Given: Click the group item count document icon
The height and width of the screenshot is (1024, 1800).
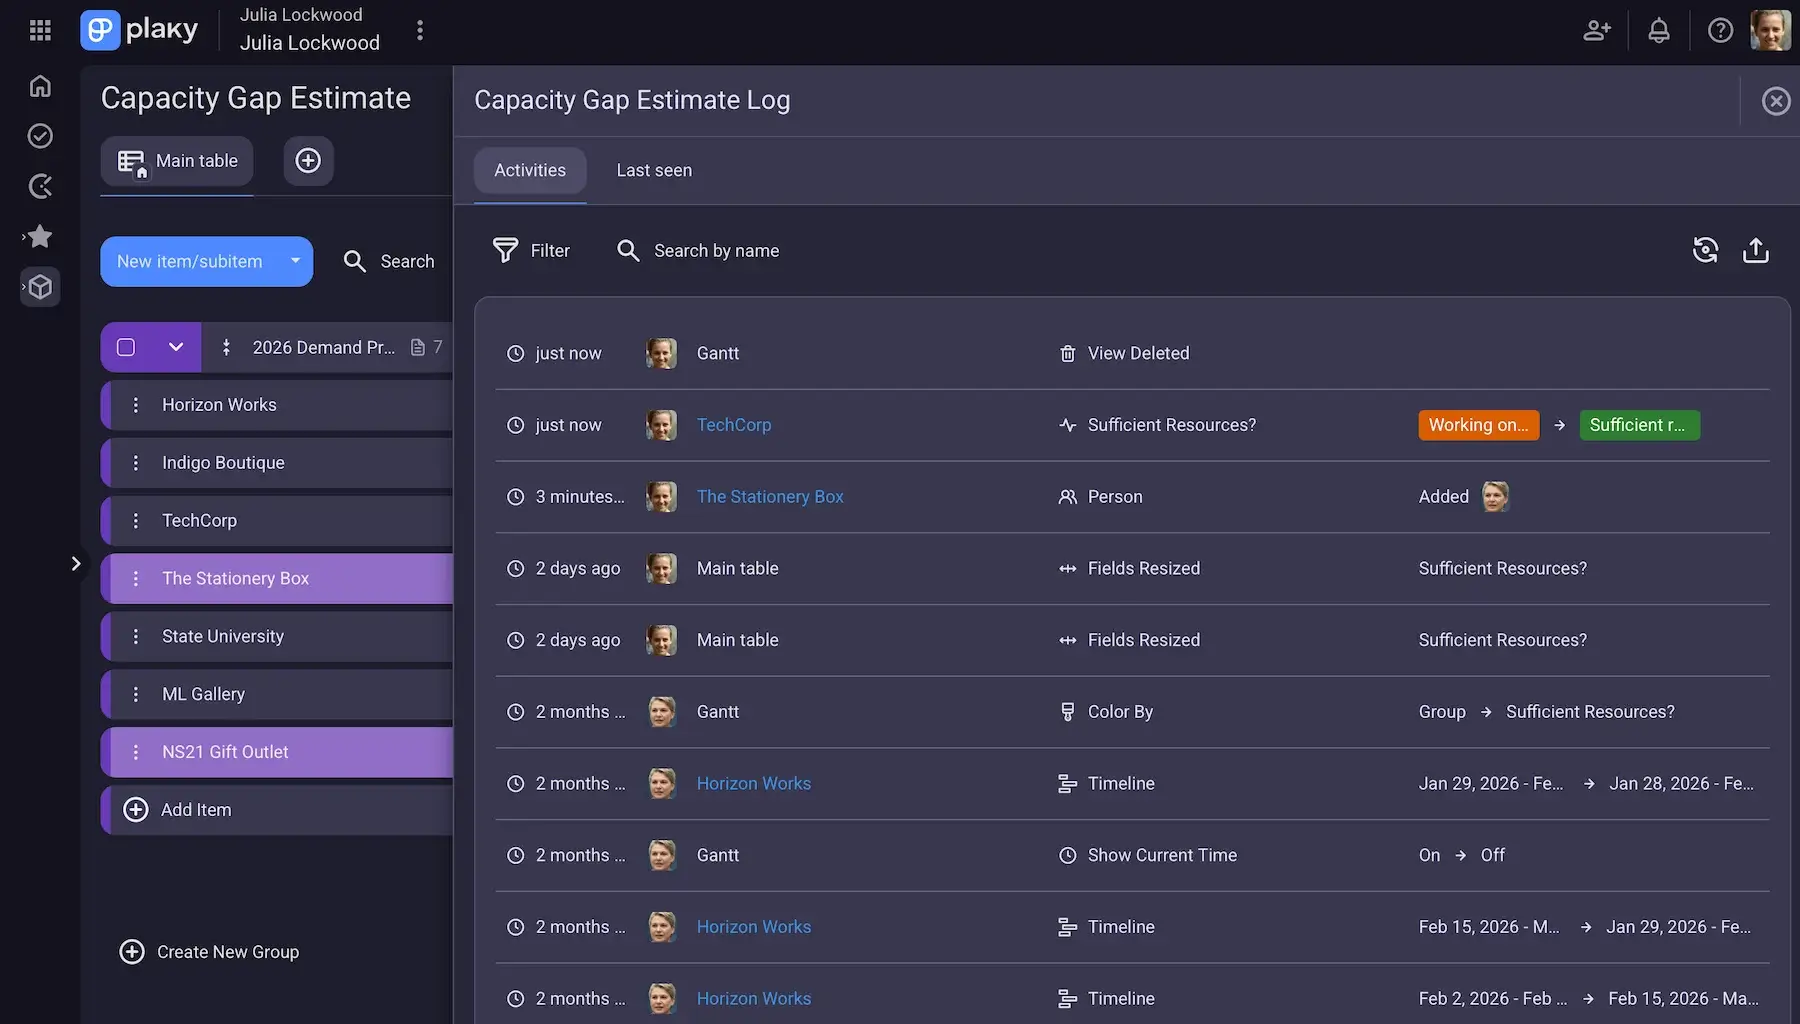Looking at the screenshot, I should (x=418, y=347).
